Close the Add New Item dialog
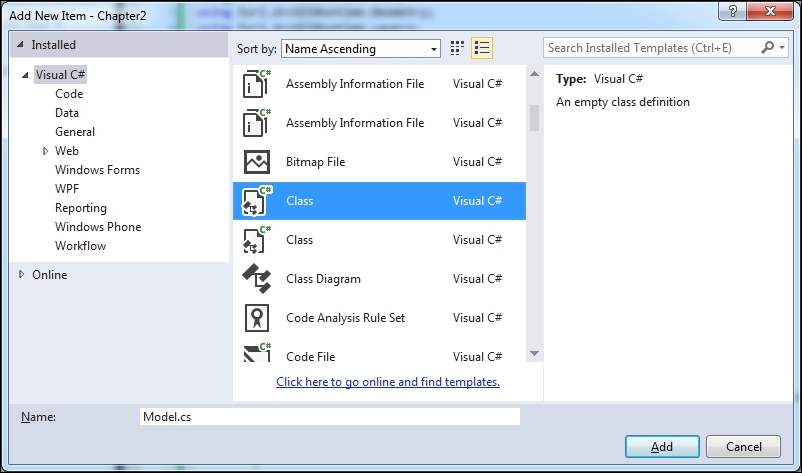This screenshot has width=802, height=473. [770, 11]
